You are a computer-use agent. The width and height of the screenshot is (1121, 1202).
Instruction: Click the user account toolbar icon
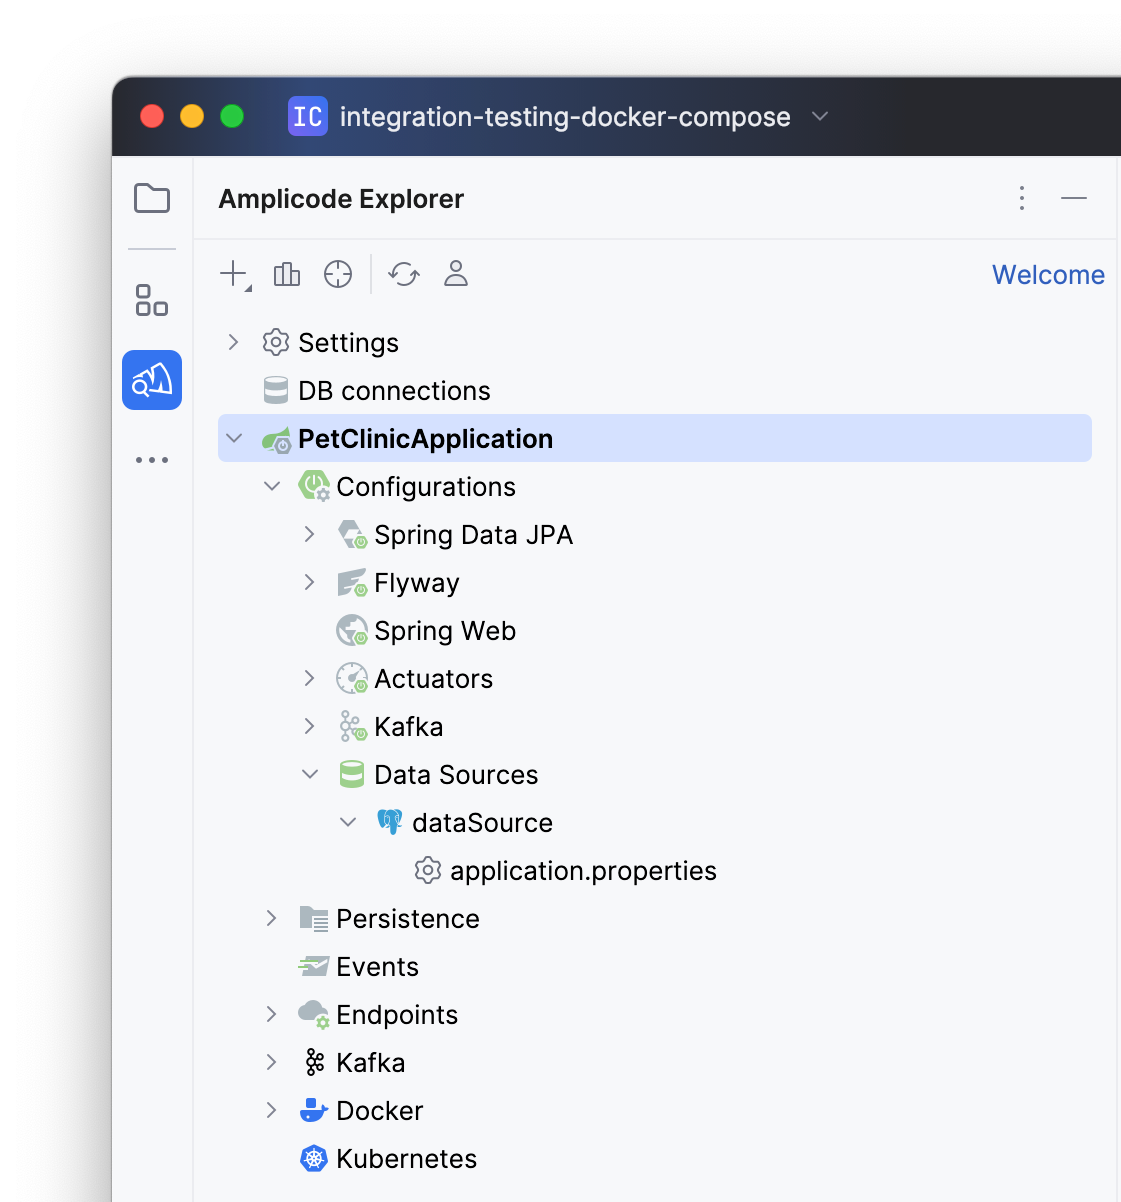pyautogui.click(x=456, y=274)
